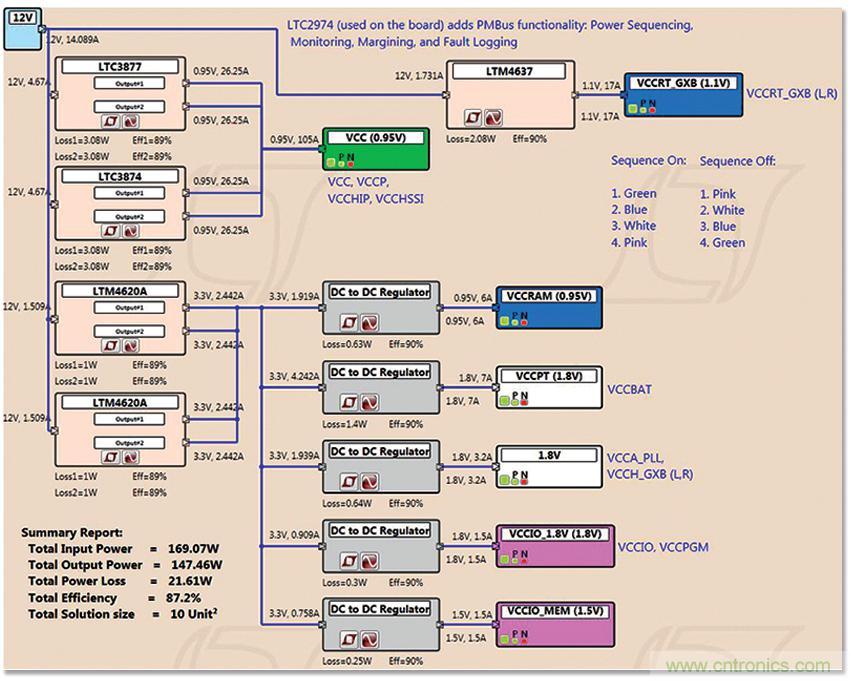Expand Output#2 on the LTC3874 block

click(x=129, y=216)
